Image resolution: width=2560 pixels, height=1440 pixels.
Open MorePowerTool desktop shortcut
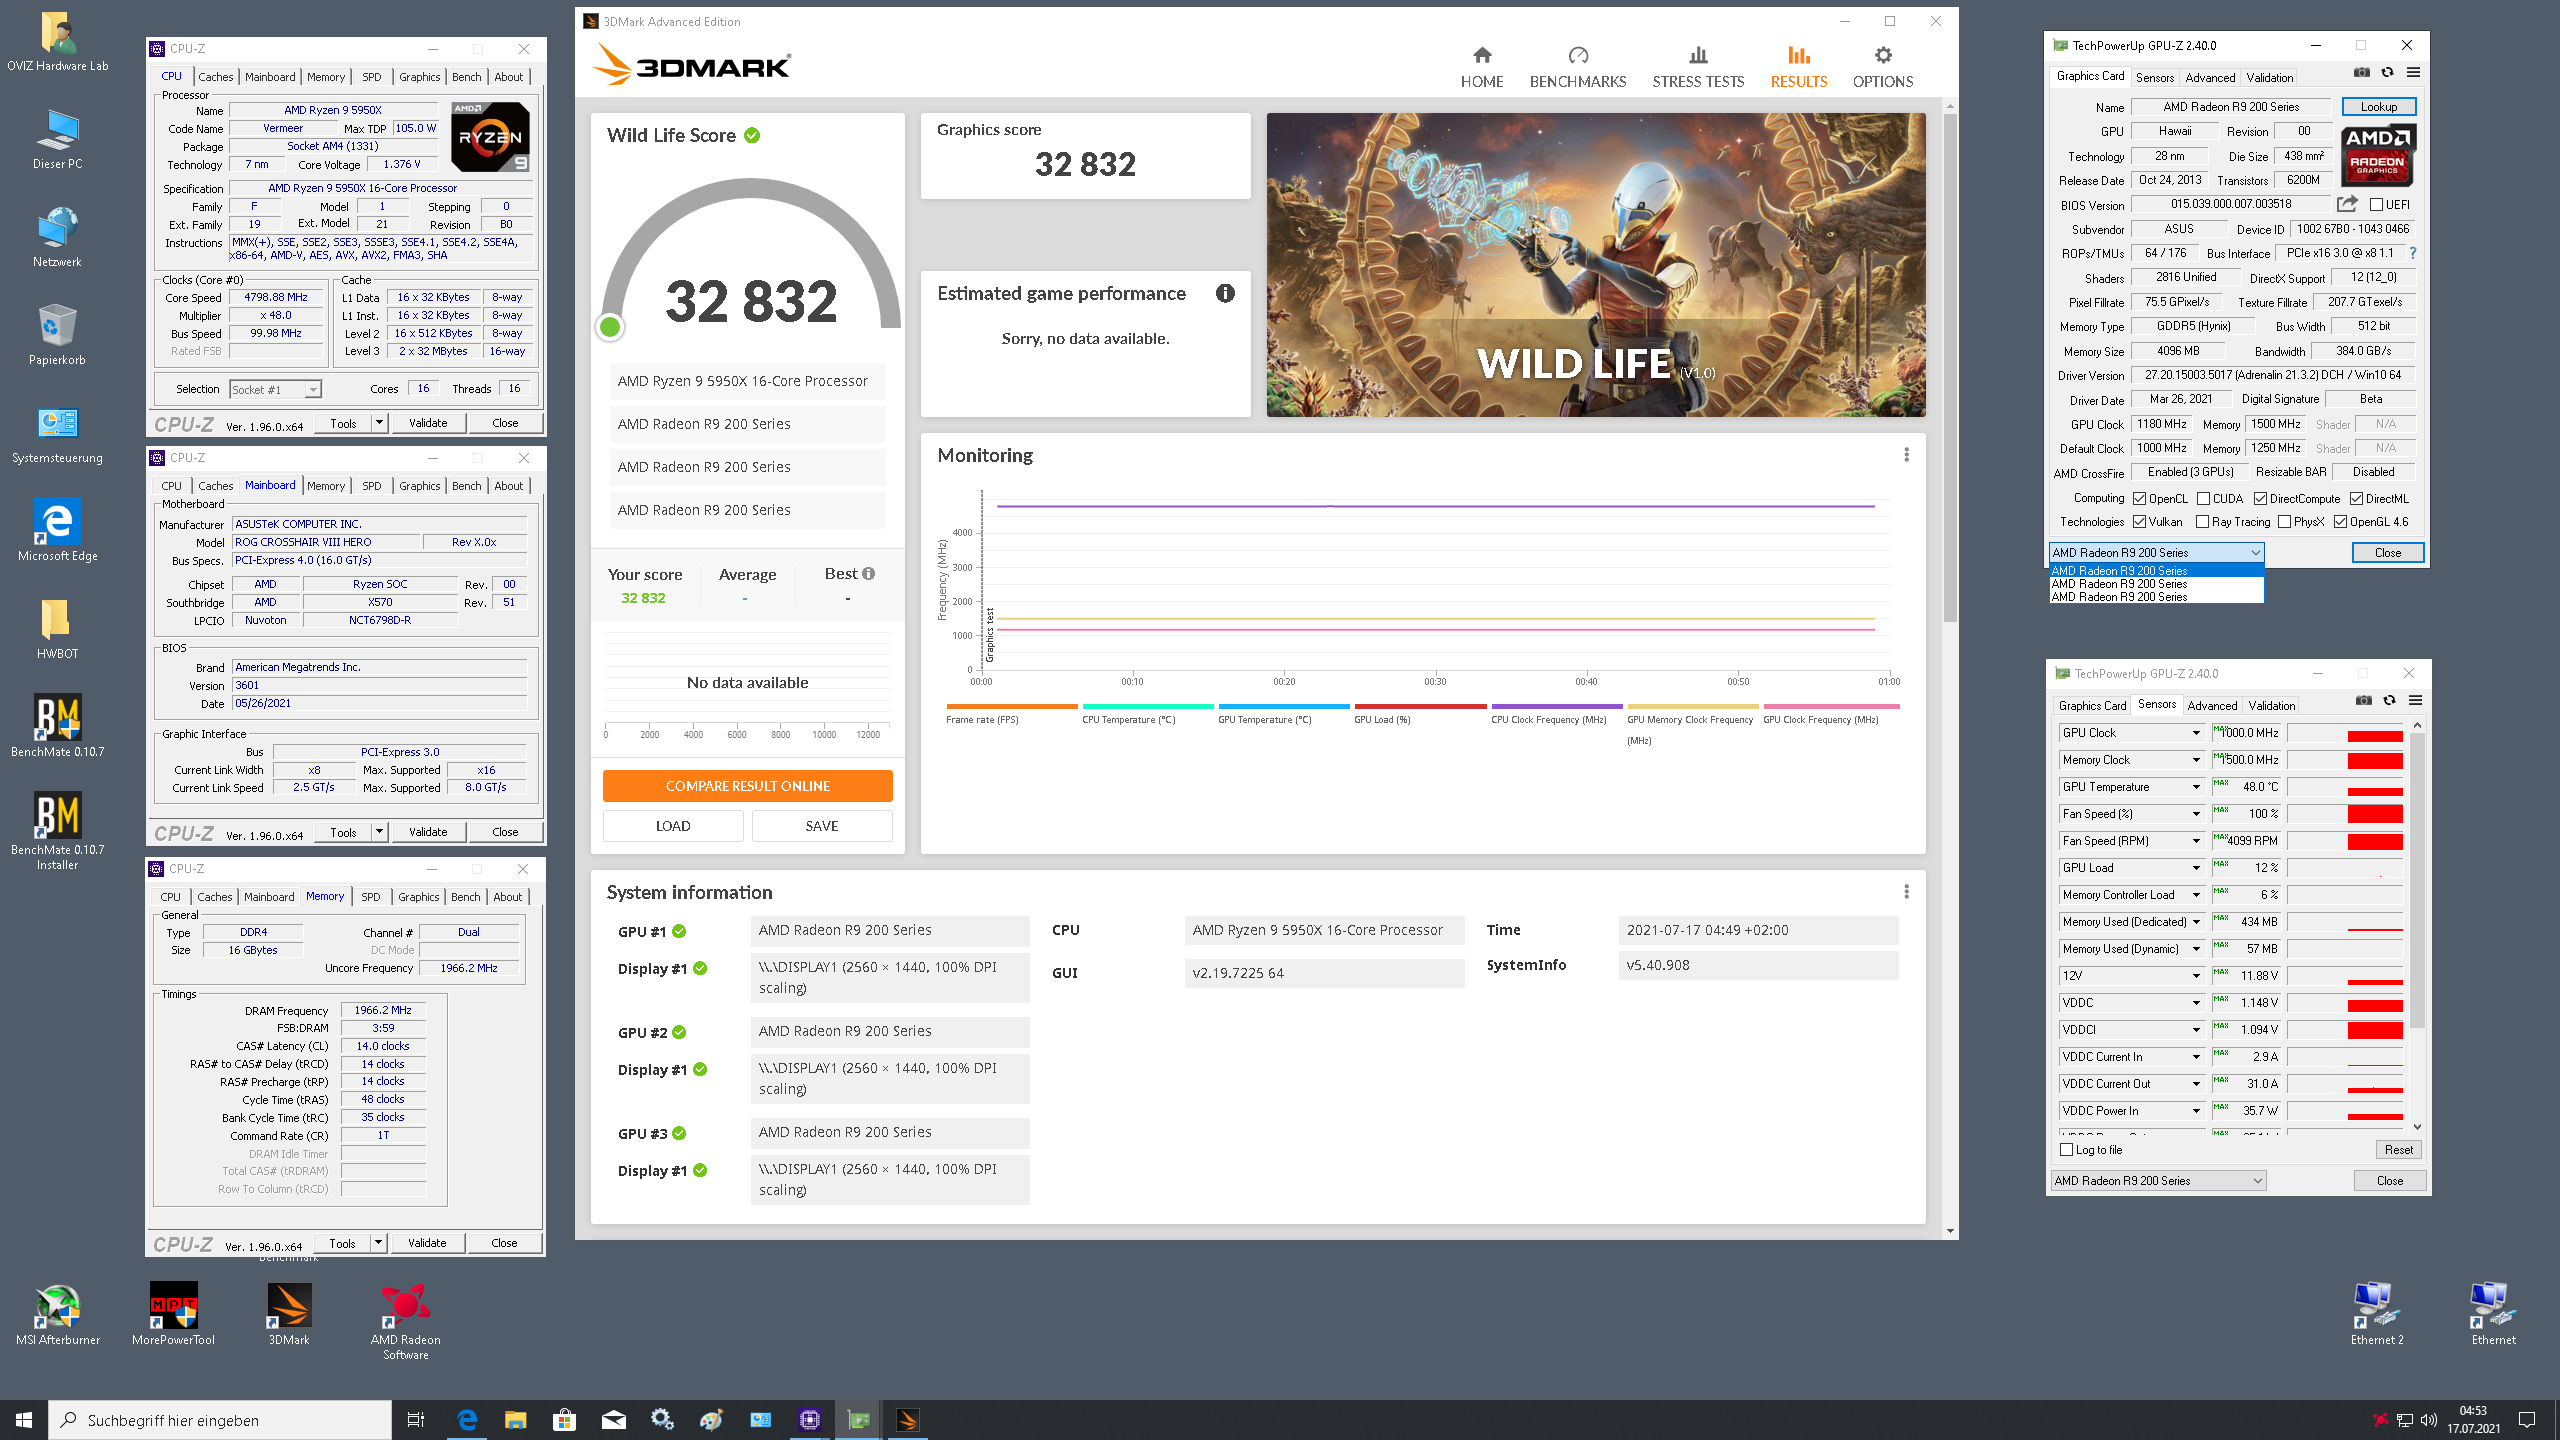[x=173, y=1314]
